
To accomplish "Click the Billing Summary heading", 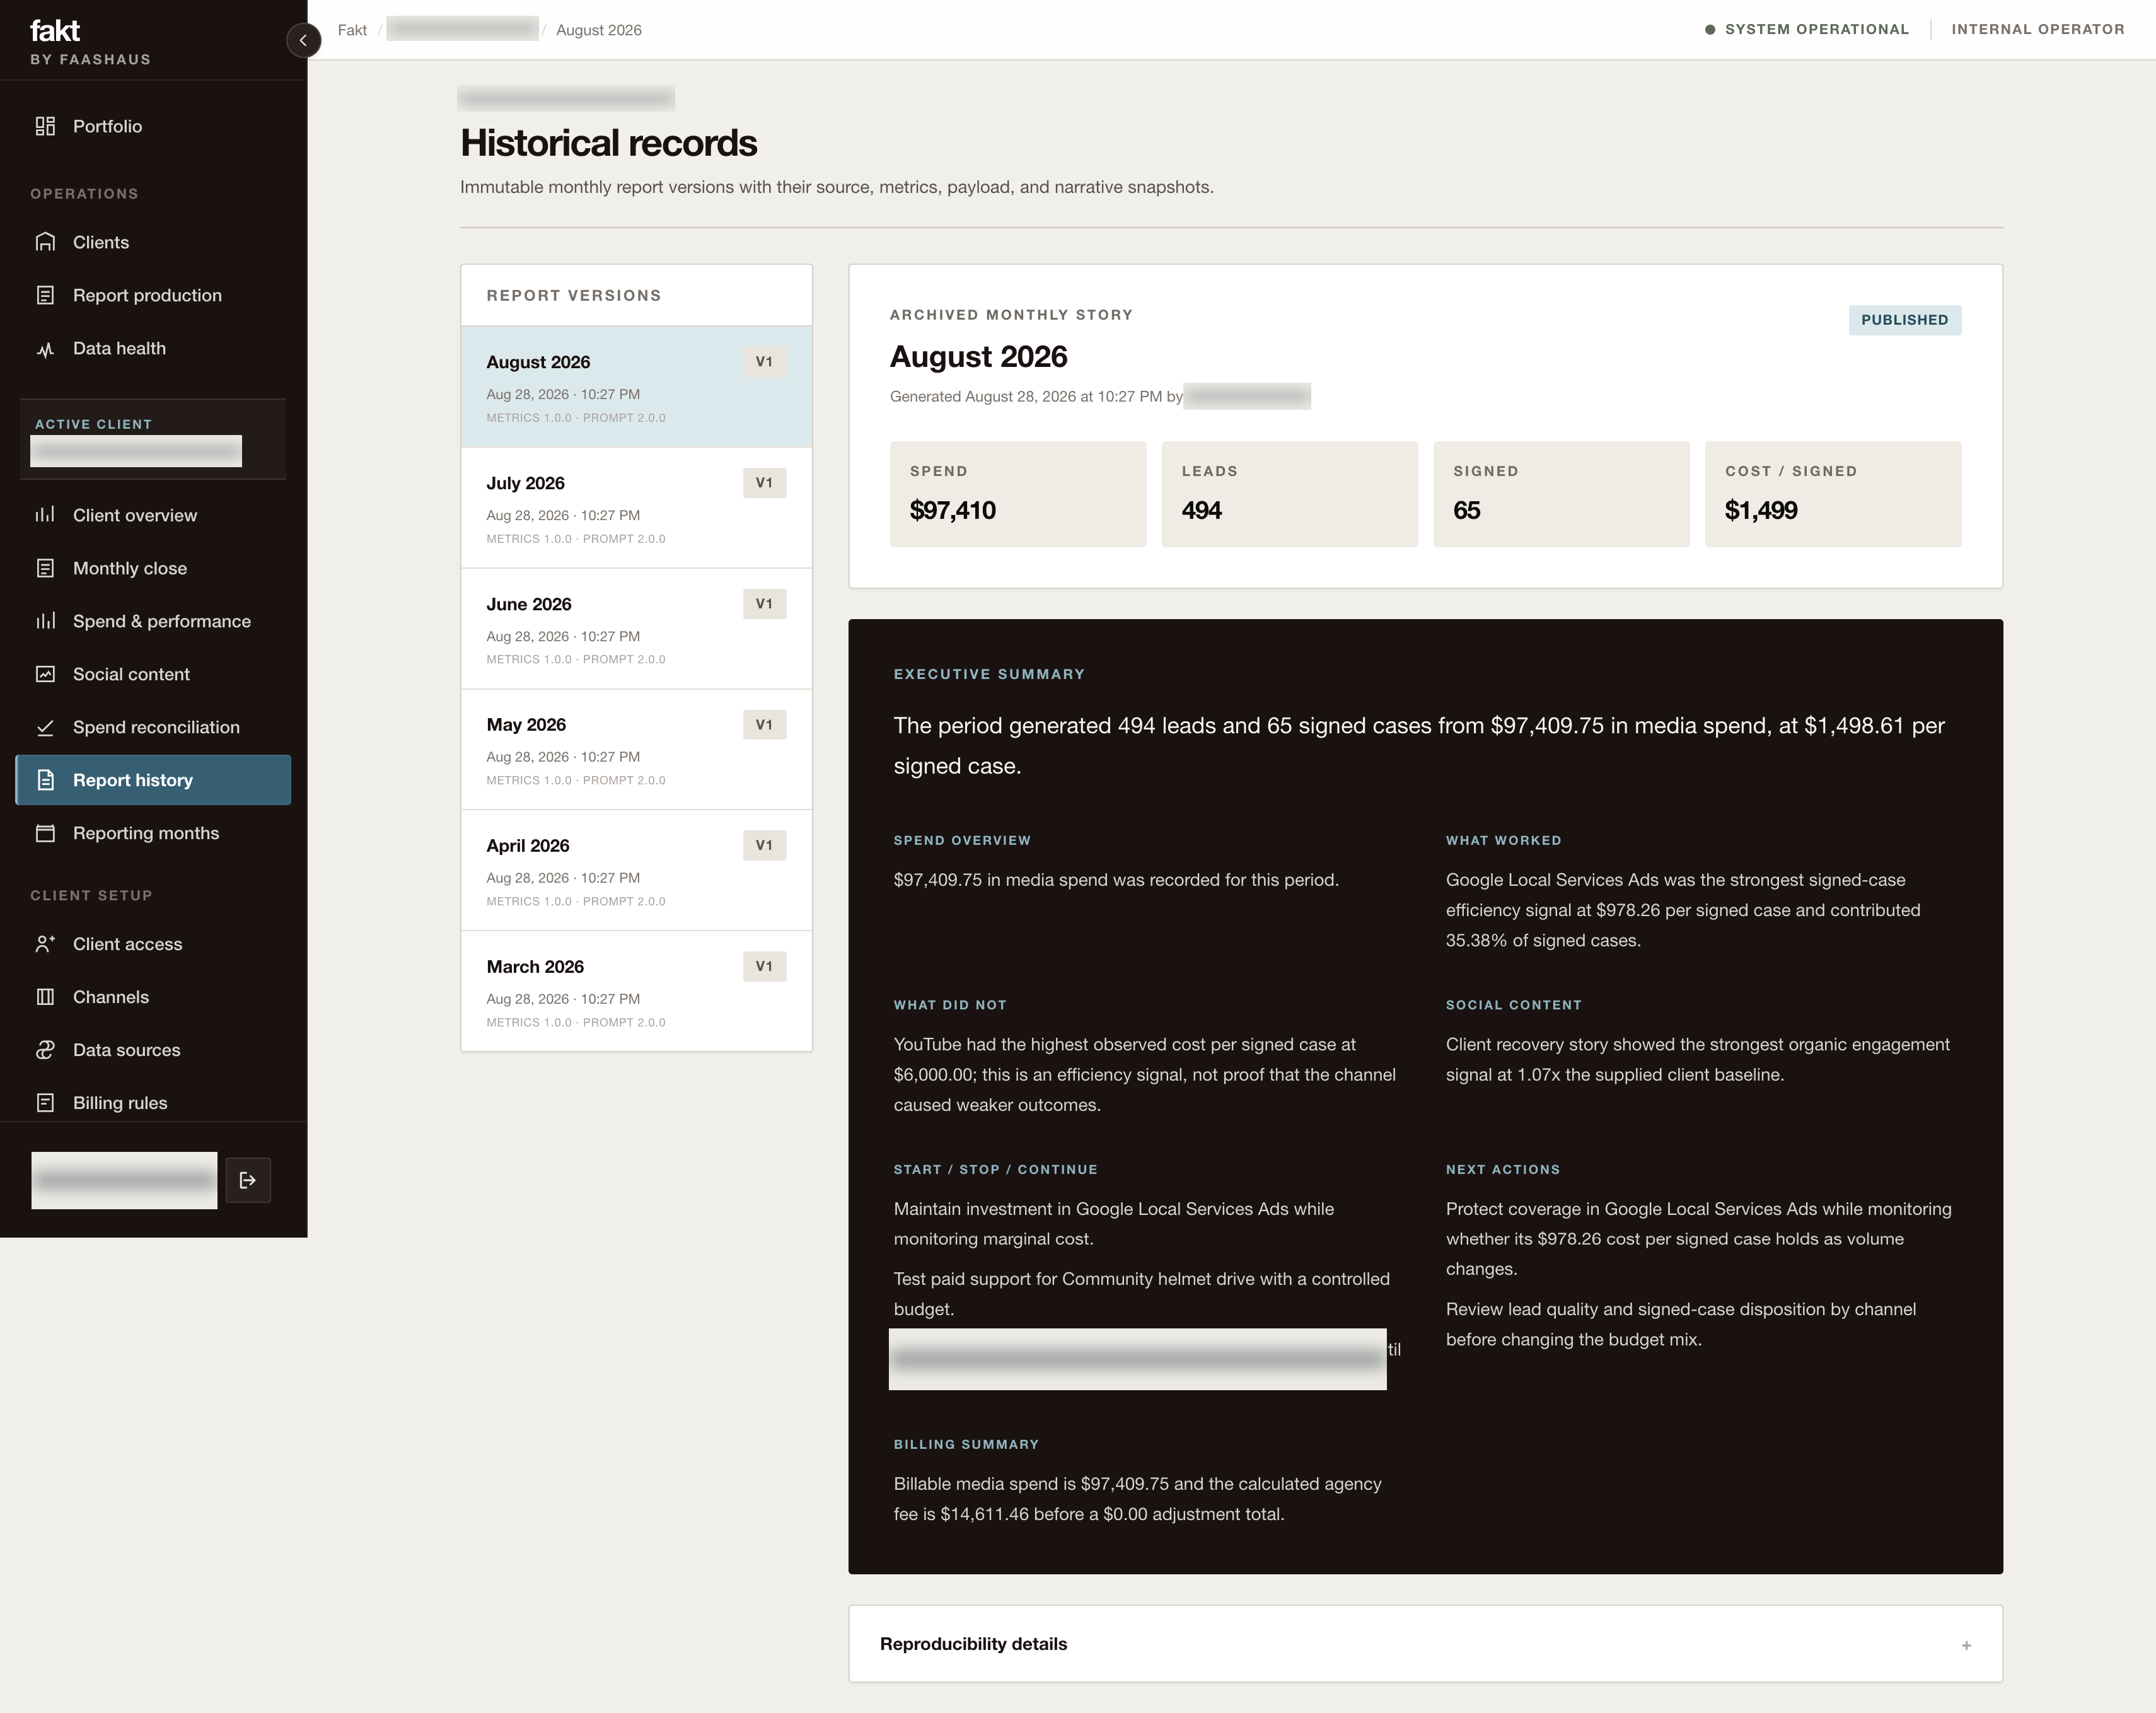I will (966, 1444).
